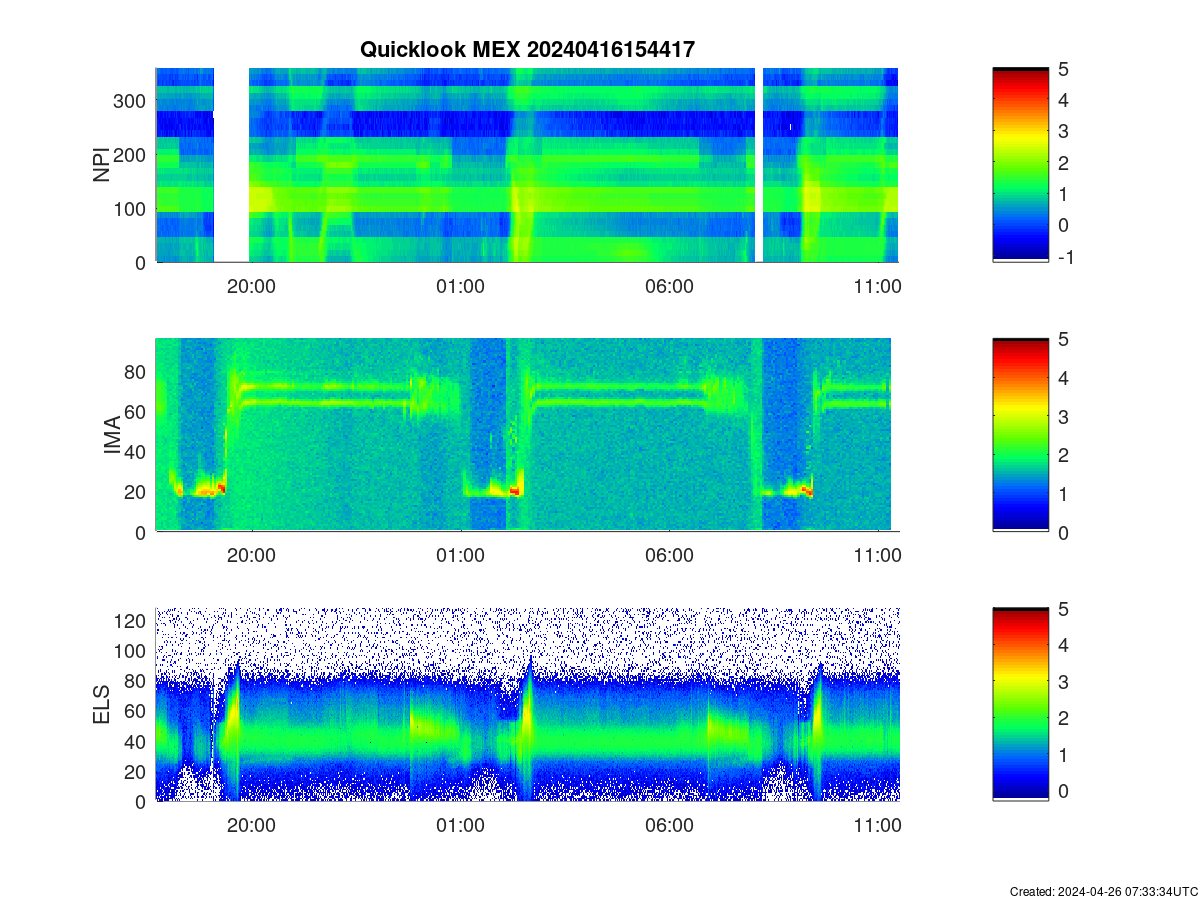Click the 01:00 tick under the IMA plot
This screenshot has width=1200, height=900.
click(x=460, y=555)
